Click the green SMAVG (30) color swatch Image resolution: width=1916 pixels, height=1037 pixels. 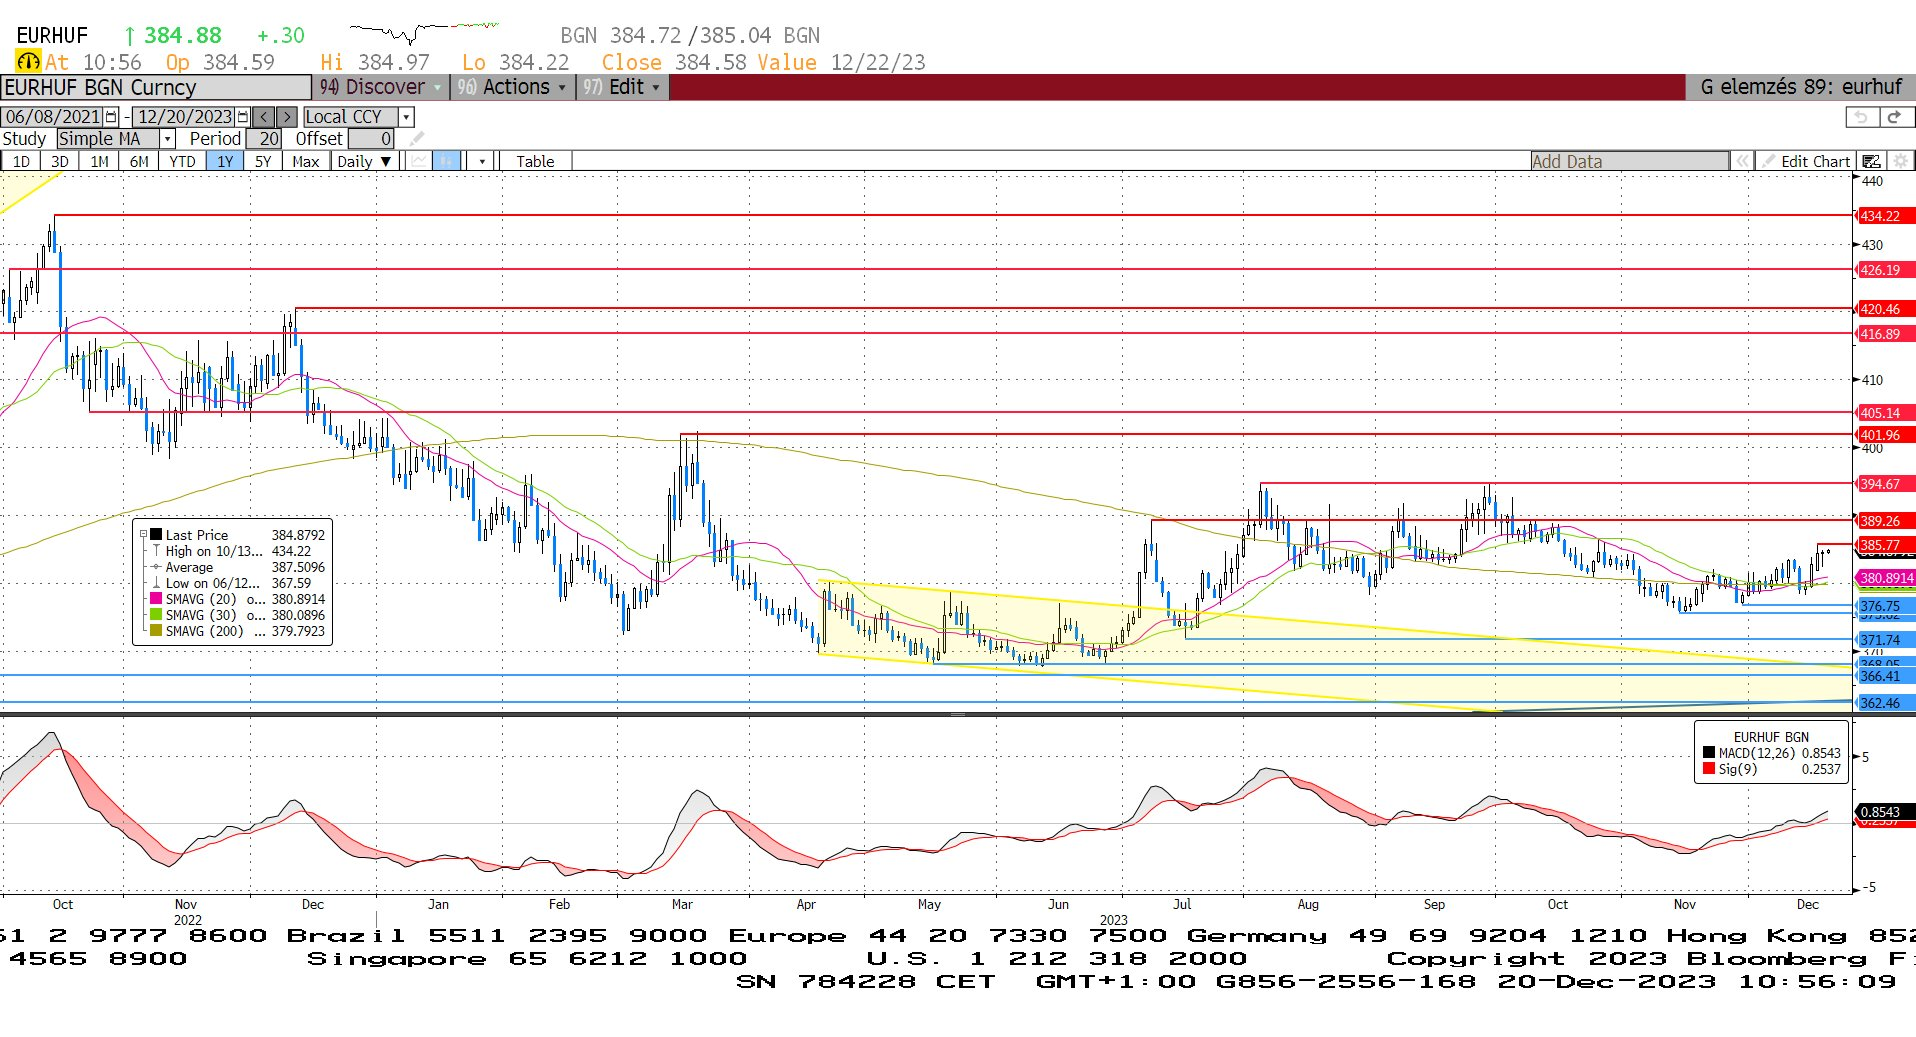[x=156, y=615]
